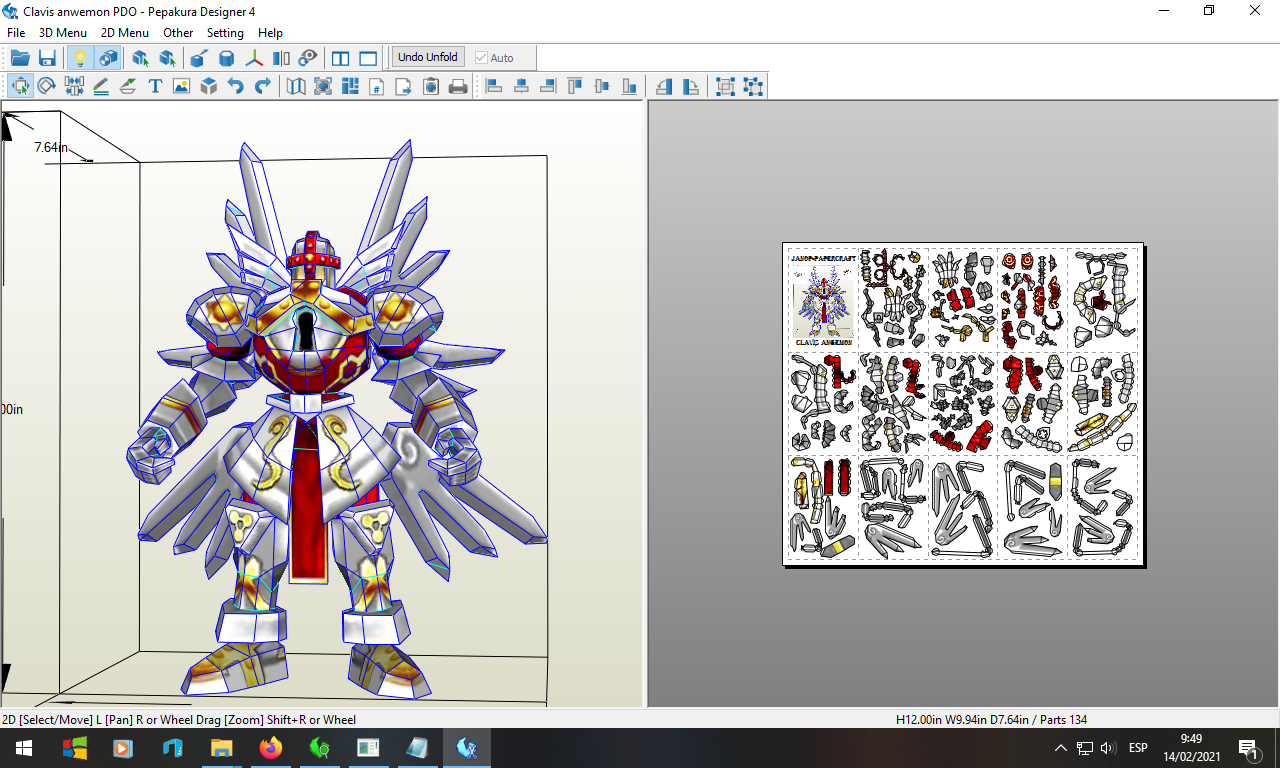This screenshot has width=1280, height=768.
Task: Activate the Rotate part tool
Action: [x=47, y=86]
